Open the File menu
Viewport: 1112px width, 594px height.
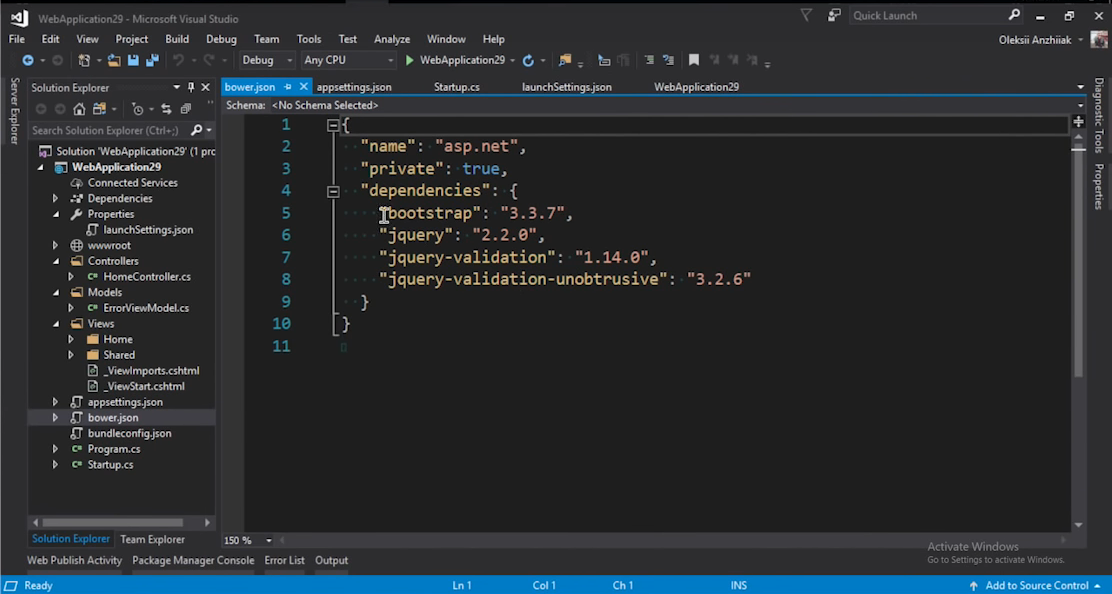click(x=16, y=39)
